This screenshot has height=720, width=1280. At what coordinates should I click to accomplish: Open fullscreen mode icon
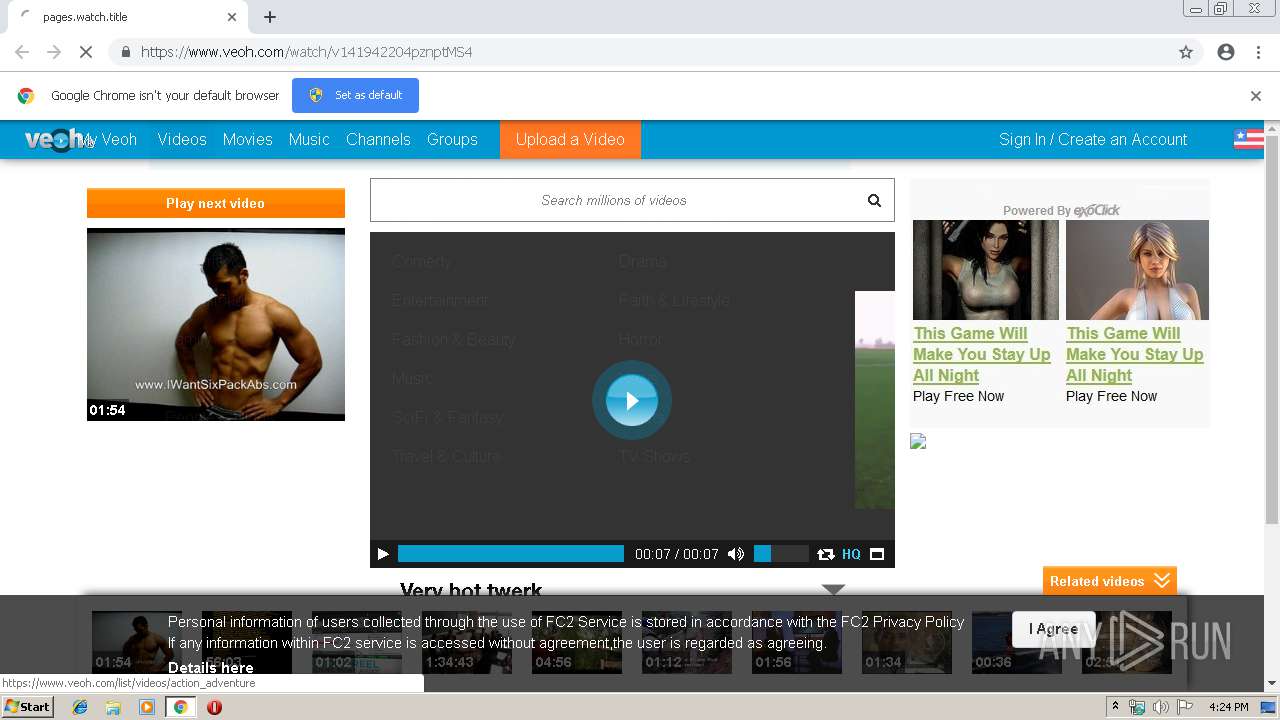(x=877, y=554)
